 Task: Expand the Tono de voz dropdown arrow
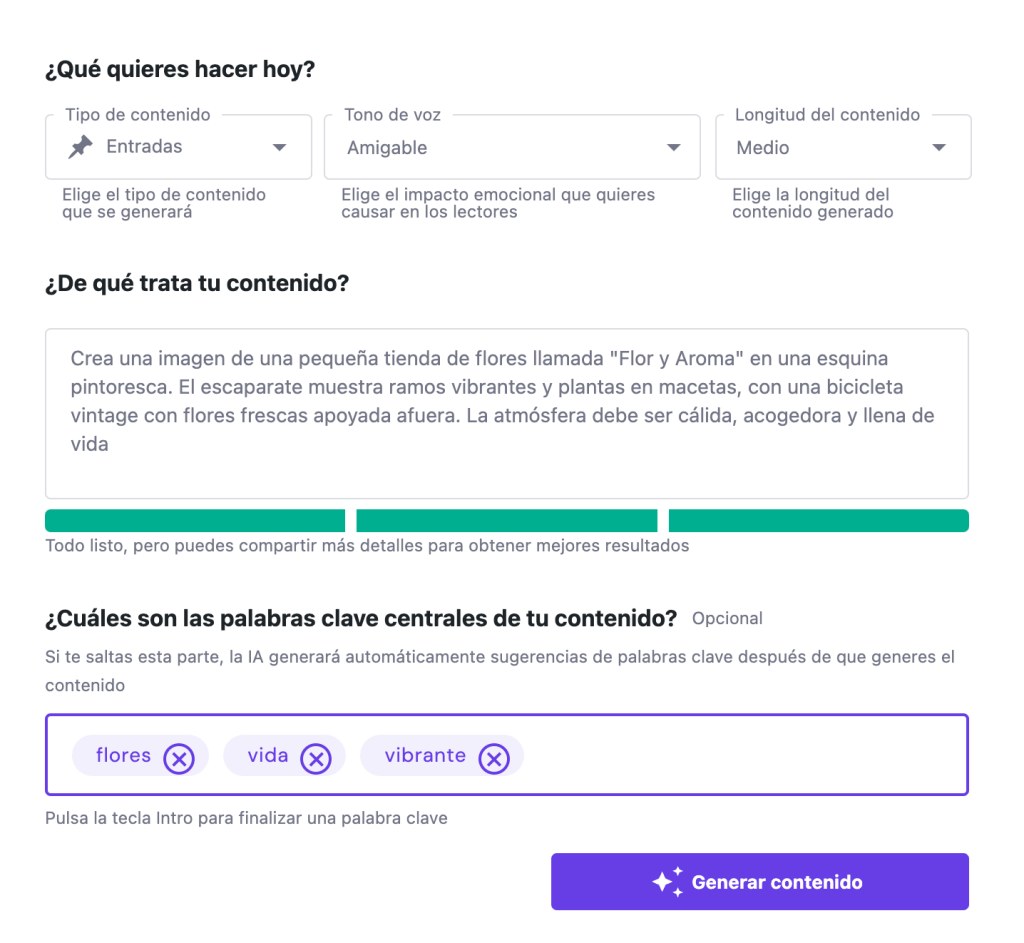673,148
